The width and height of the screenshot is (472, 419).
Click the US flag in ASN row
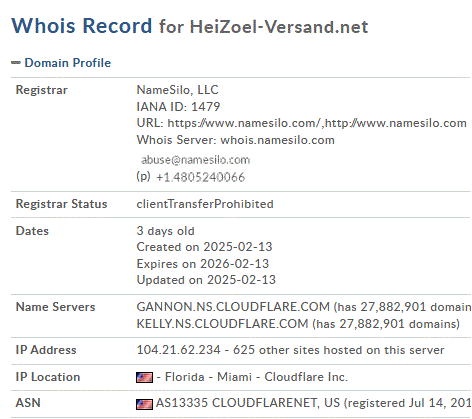click(x=144, y=404)
